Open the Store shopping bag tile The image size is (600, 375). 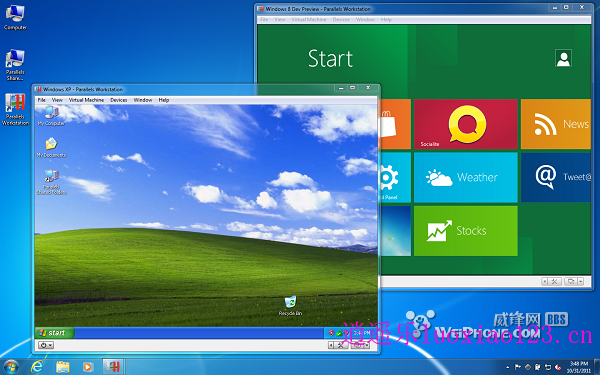coord(396,124)
